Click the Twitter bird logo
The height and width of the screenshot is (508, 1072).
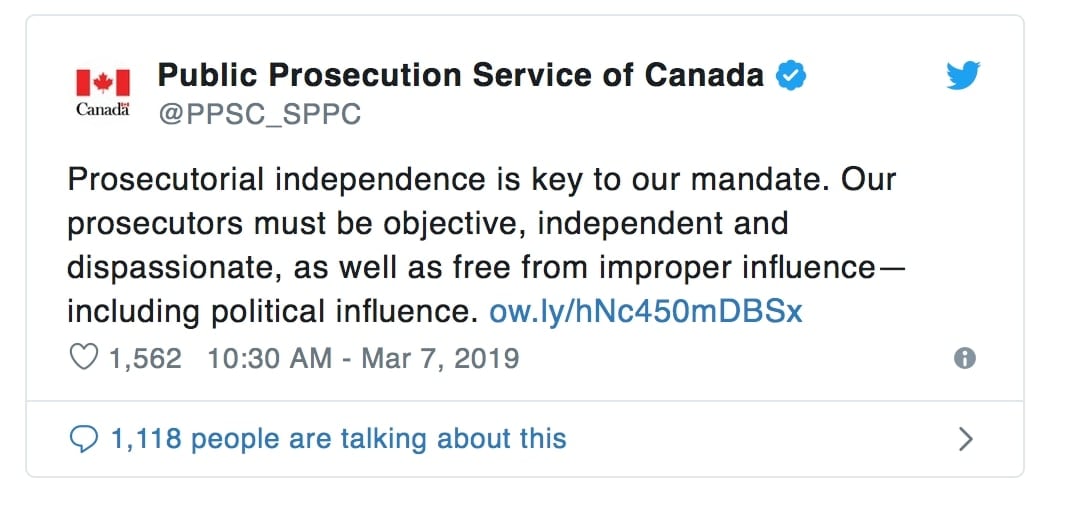click(963, 76)
